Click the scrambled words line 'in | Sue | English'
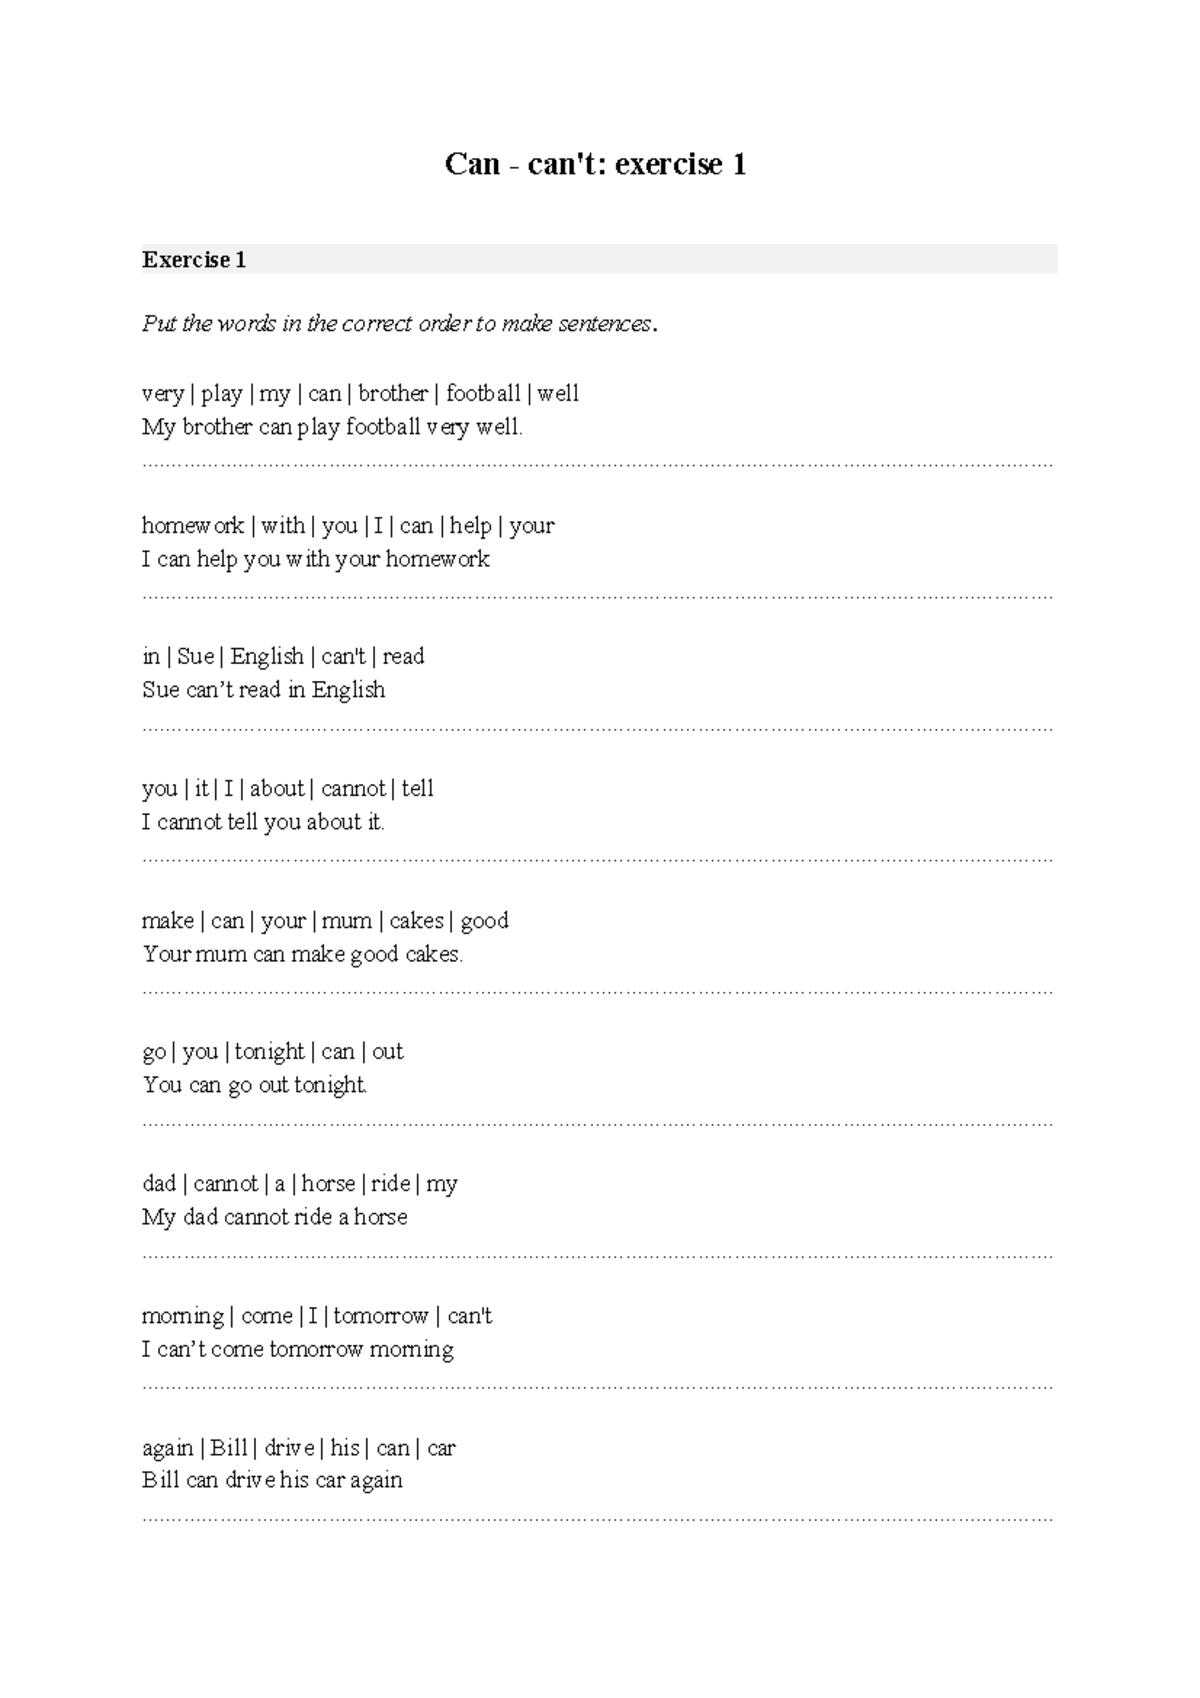This screenshot has height=1698, width=1200. 283,657
